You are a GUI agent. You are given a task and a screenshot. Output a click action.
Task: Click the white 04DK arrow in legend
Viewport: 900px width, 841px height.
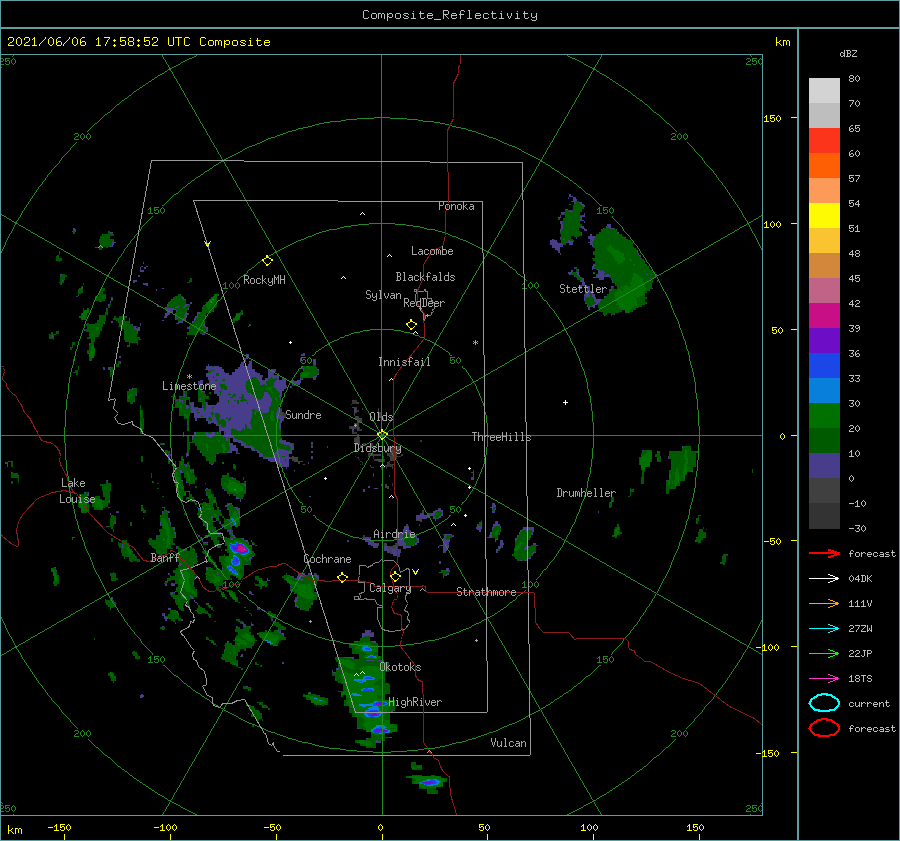coord(824,578)
